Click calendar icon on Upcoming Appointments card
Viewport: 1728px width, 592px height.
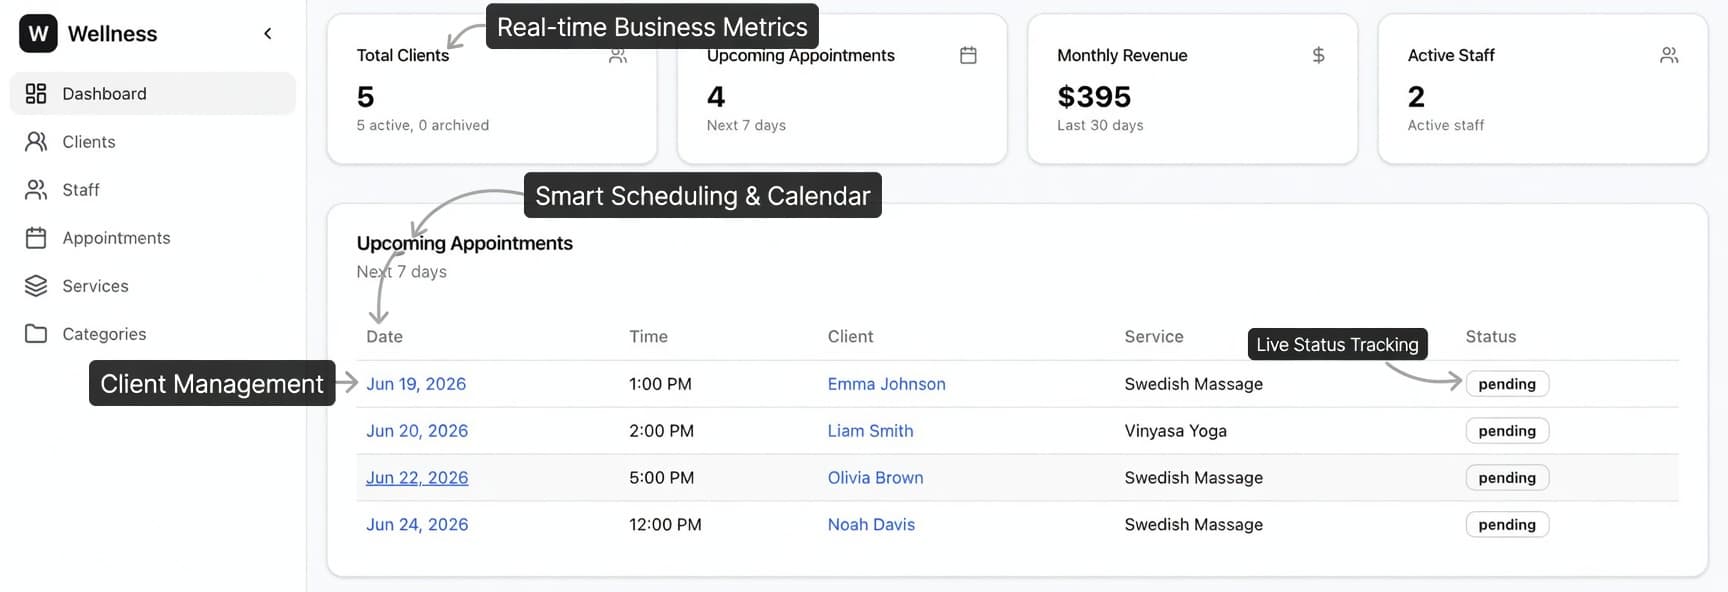968,55
